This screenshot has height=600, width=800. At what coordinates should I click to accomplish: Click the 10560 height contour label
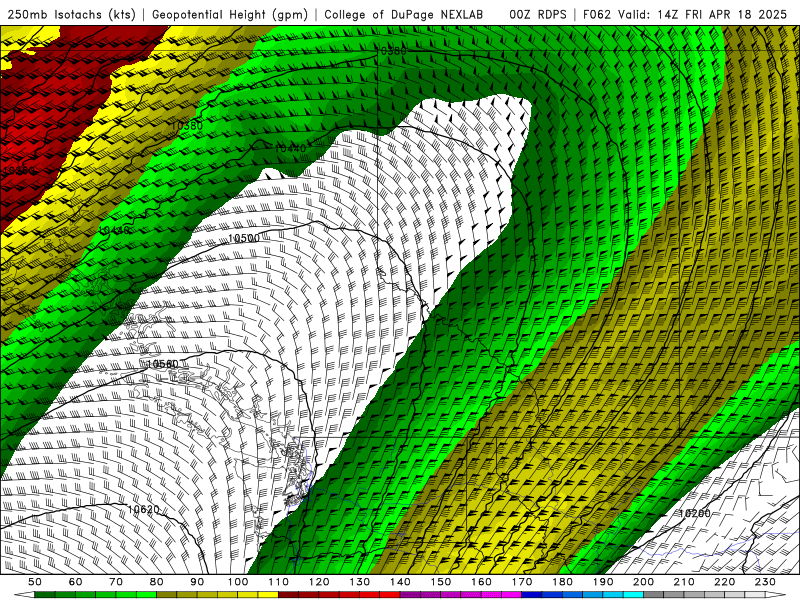162,364
